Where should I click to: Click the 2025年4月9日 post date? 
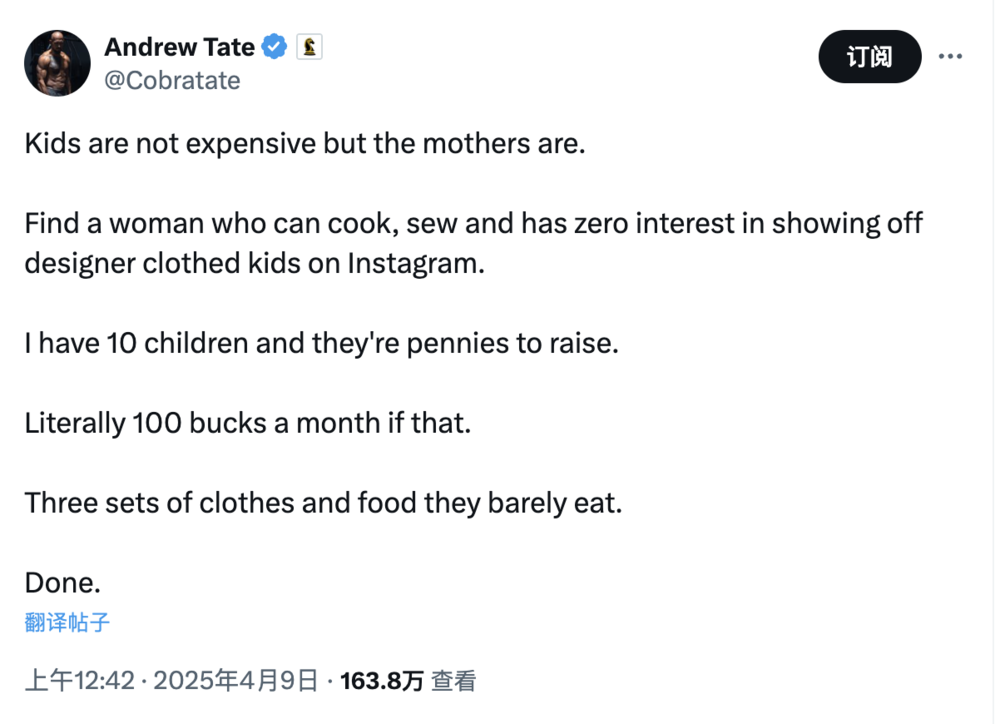pyautogui.click(x=235, y=681)
